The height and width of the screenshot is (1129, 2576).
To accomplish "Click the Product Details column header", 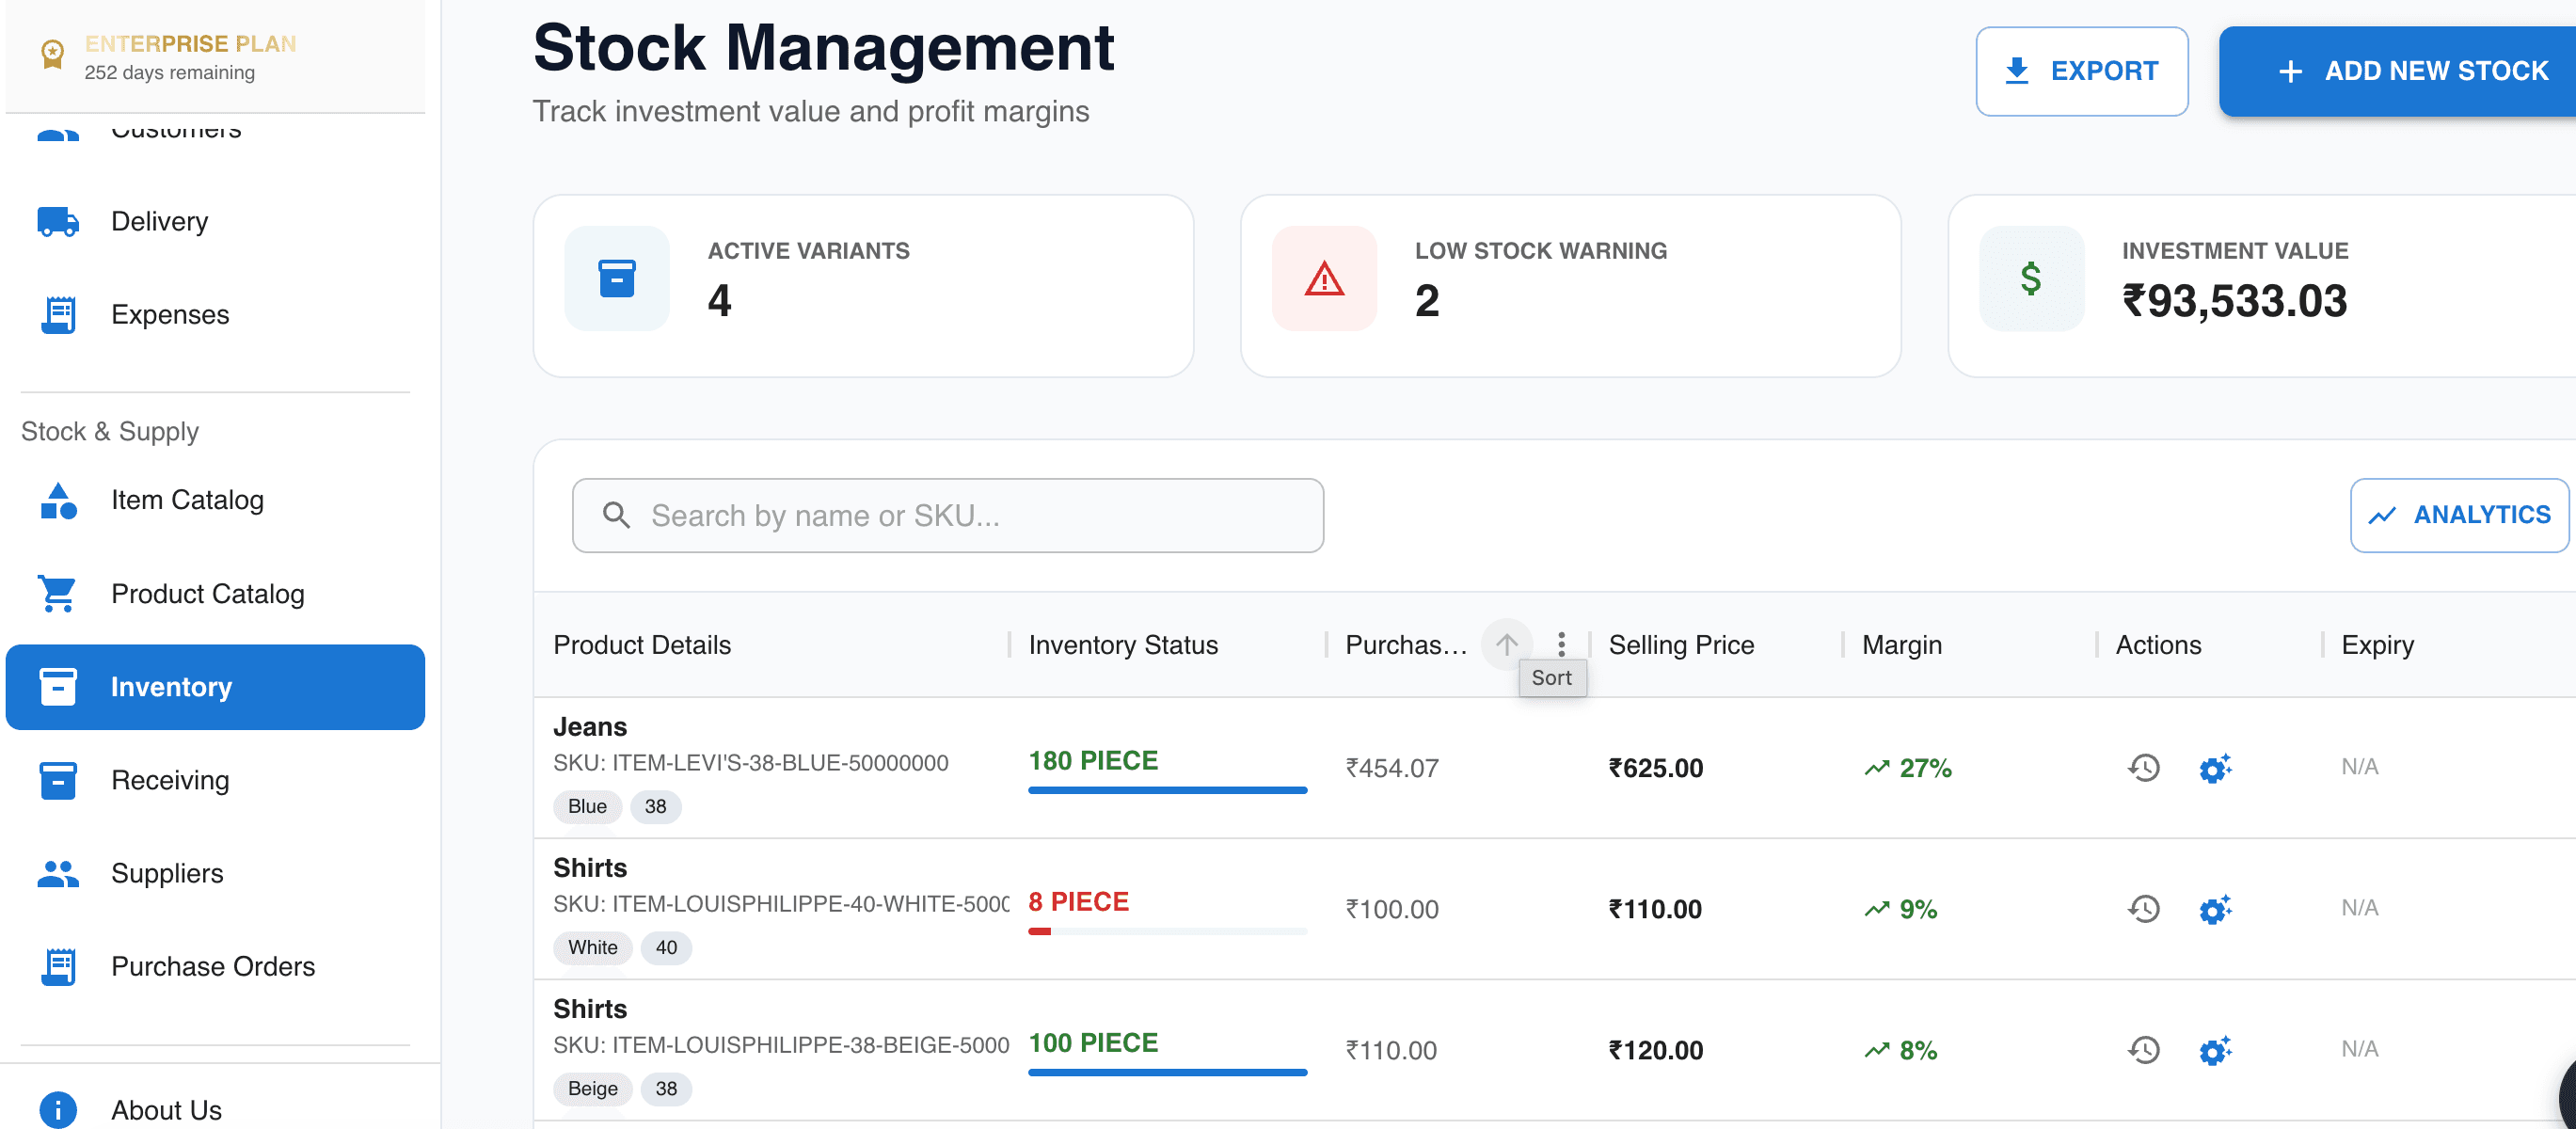I will 642,645.
